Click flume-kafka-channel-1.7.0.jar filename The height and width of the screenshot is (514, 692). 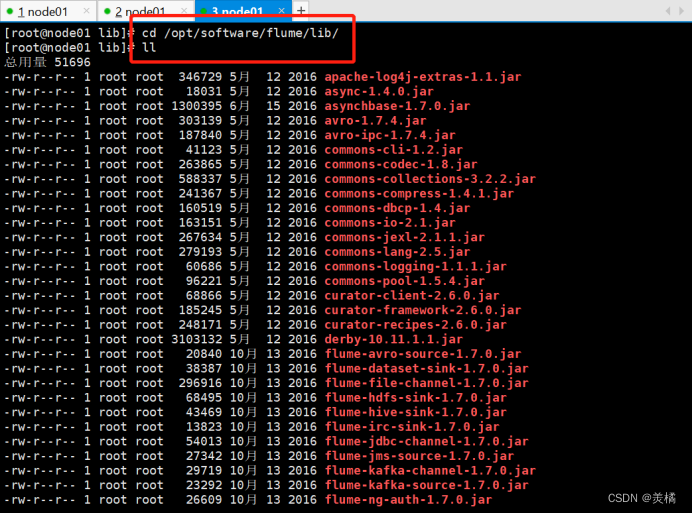pos(430,470)
